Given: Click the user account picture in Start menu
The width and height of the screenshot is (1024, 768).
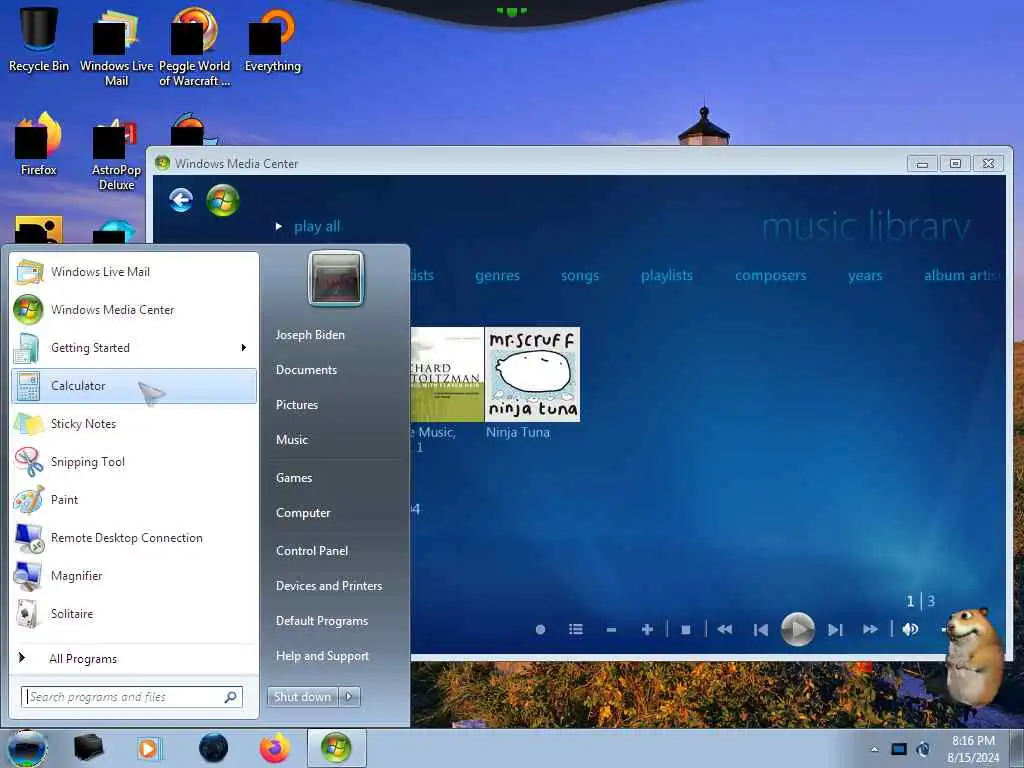Looking at the screenshot, I should (336, 279).
